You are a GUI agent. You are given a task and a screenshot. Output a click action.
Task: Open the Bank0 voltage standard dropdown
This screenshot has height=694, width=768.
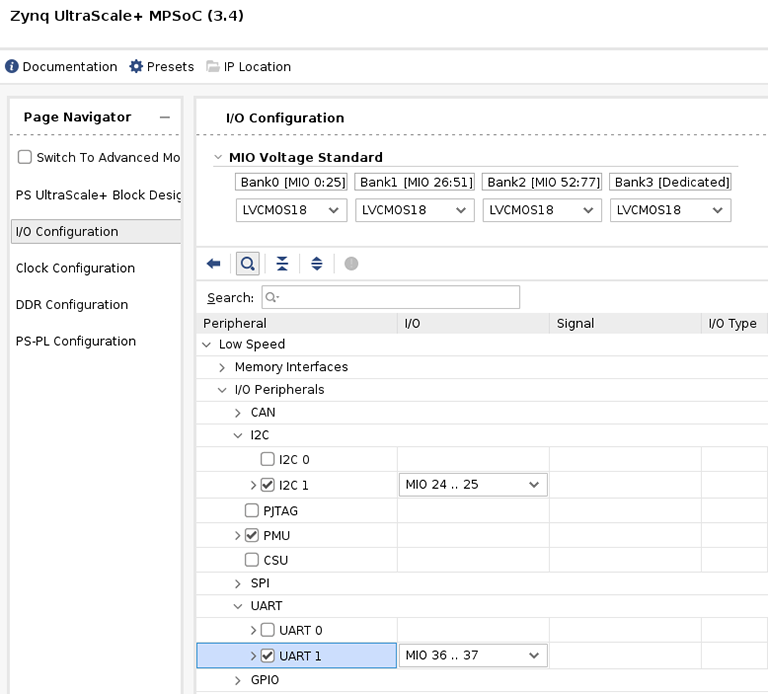pos(291,211)
